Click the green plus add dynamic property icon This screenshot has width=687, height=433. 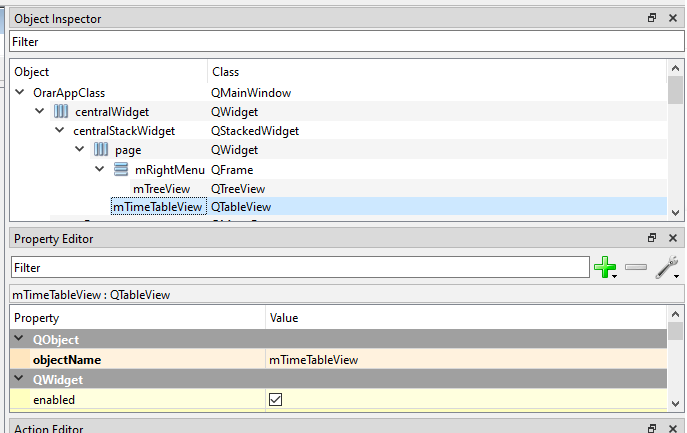coord(603,267)
